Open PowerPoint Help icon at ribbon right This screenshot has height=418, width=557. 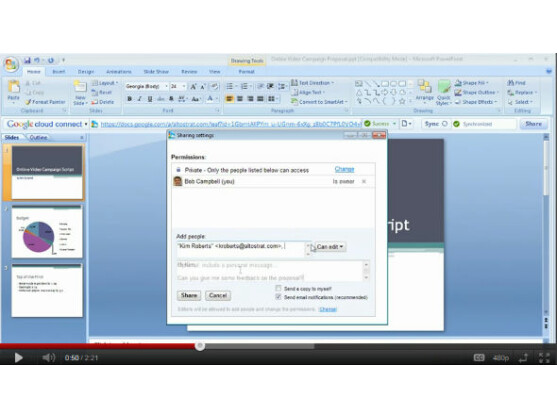[549, 71]
